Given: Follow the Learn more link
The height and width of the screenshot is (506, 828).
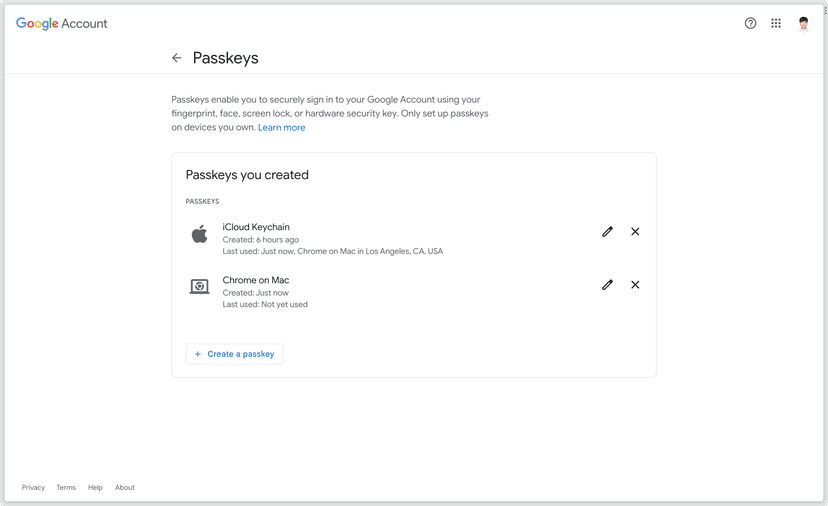Looking at the screenshot, I should coord(282,128).
